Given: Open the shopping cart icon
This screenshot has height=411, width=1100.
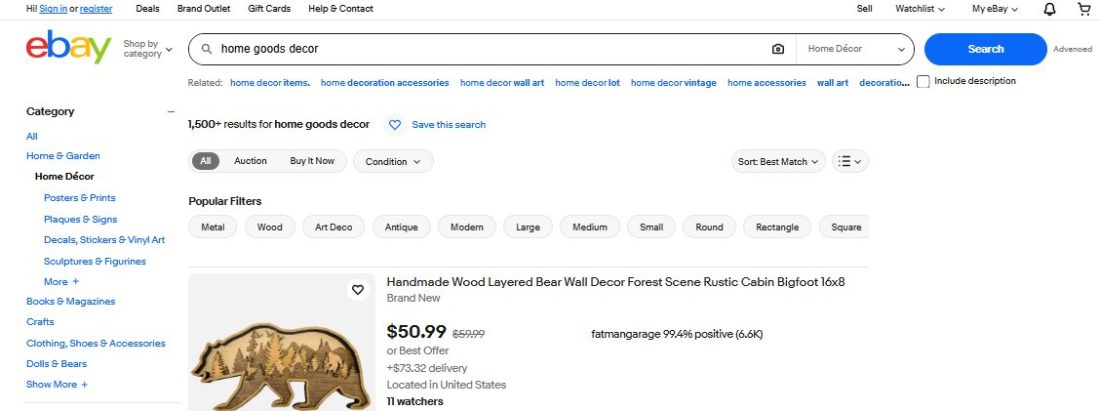Looking at the screenshot, I should 1084,9.
